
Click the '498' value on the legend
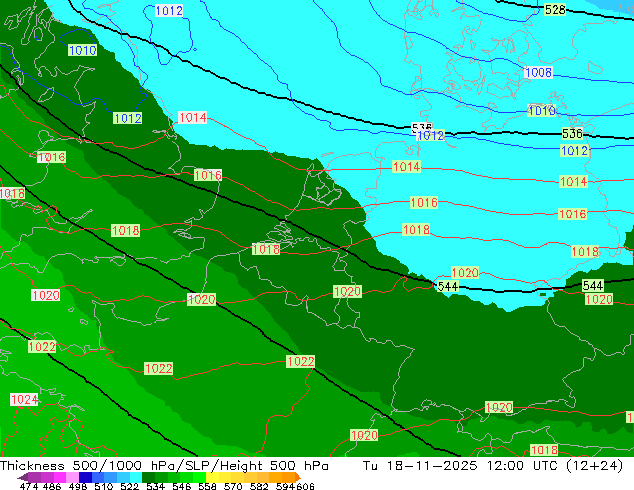point(78,486)
